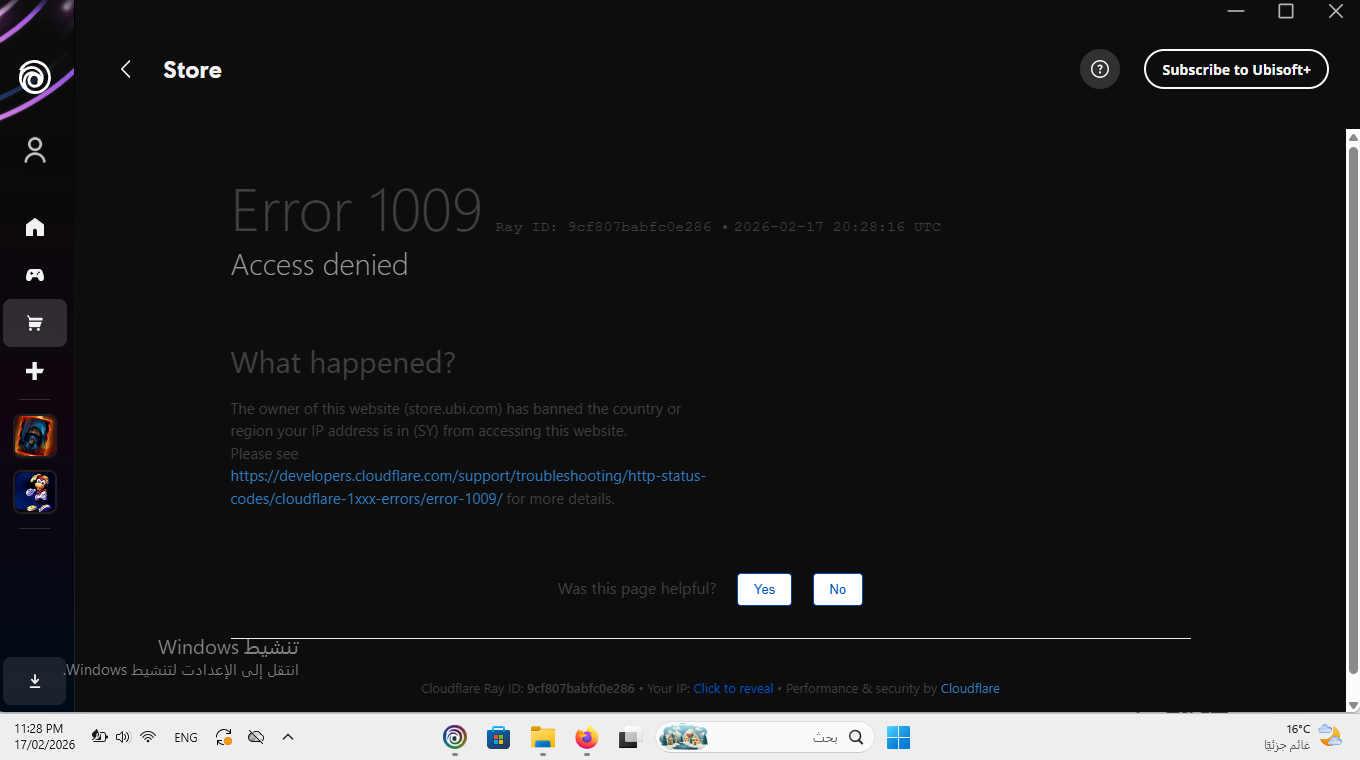The width and height of the screenshot is (1360, 760).
Task: Click the Ubisoft swirl logo in sidebar
Action: (x=35, y=77)
